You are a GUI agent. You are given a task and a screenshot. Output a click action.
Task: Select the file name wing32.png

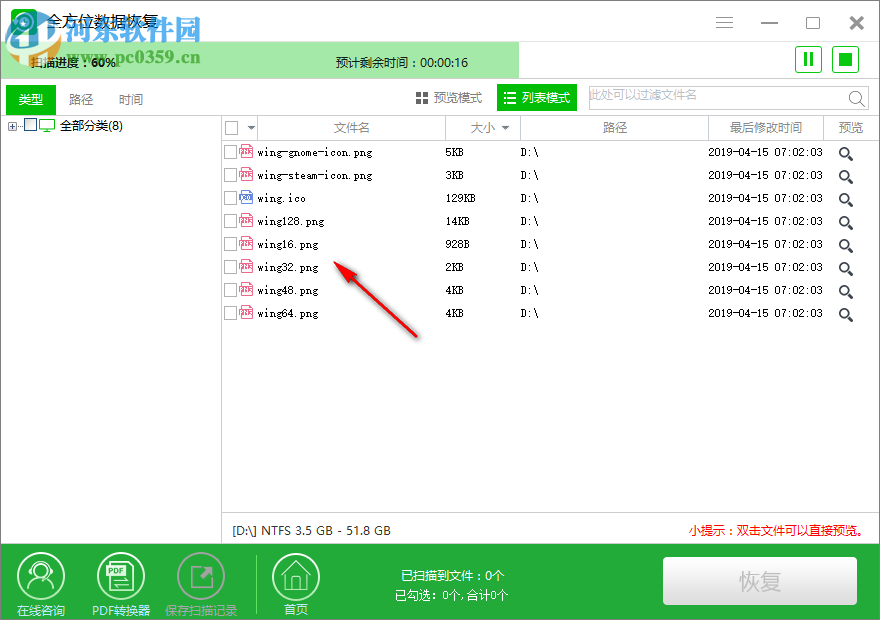coord(288,268)
